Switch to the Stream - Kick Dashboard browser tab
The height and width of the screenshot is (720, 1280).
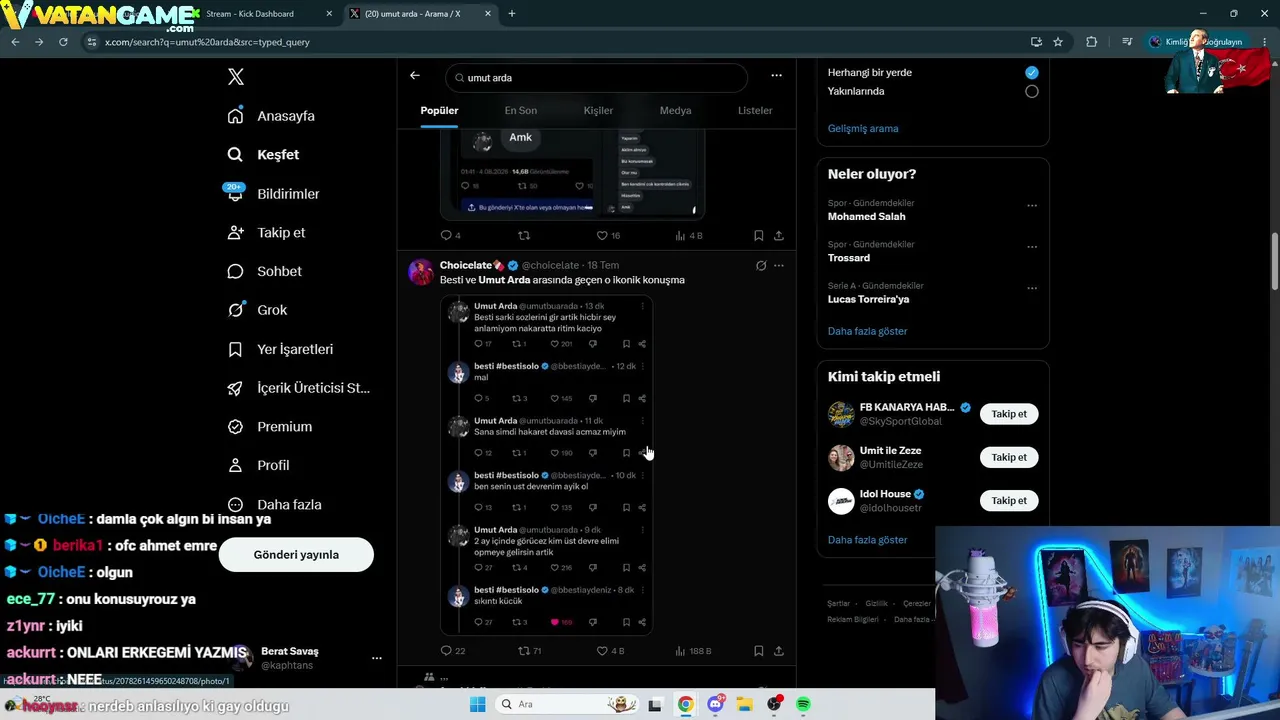tap(255, 14)
